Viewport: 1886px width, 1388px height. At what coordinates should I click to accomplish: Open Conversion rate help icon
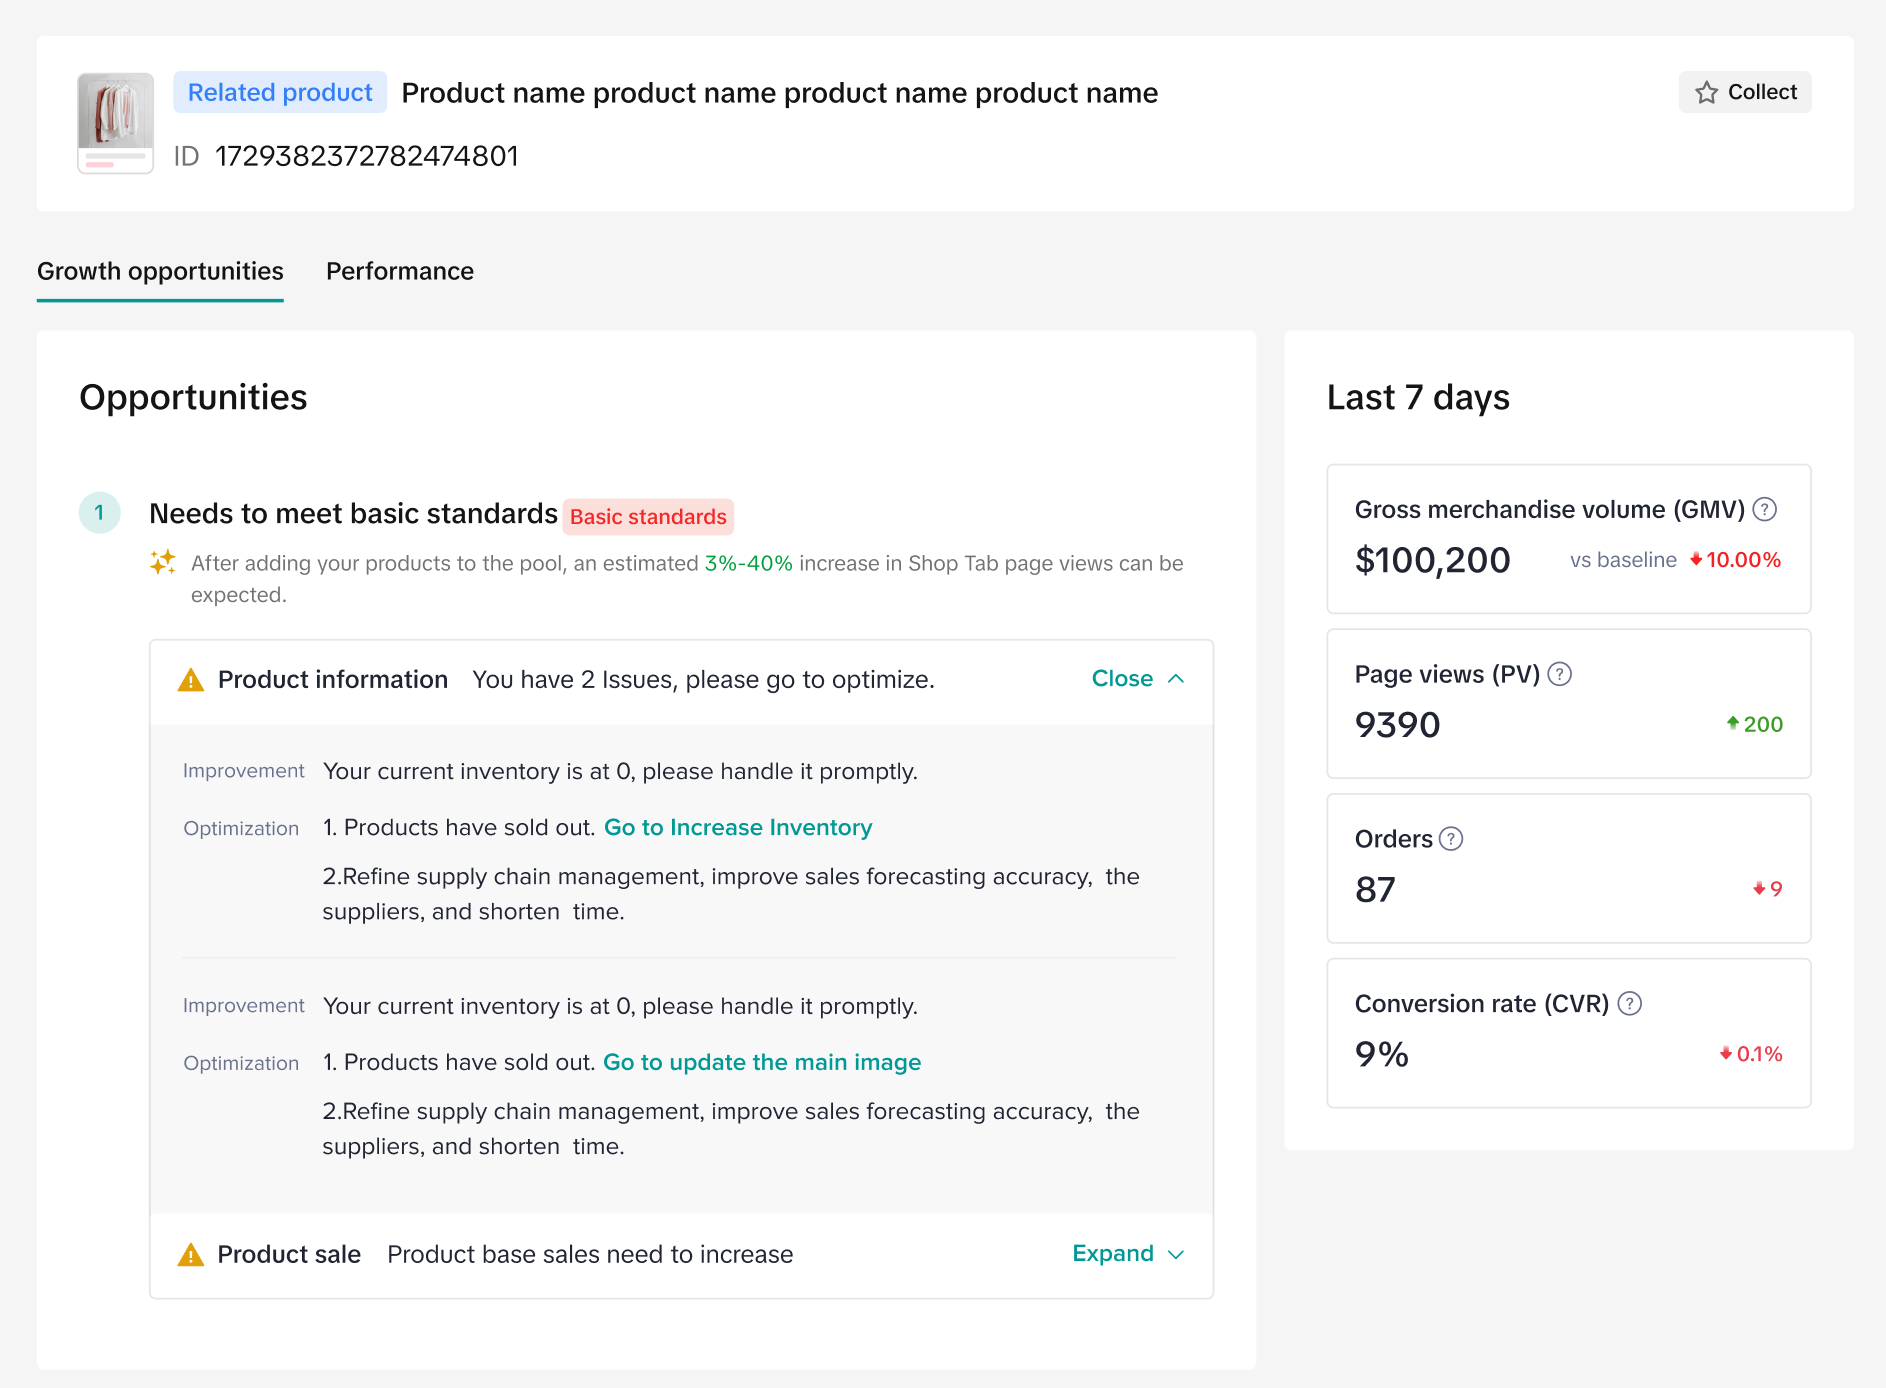pyautogui.click(x=1629, y=1004)
